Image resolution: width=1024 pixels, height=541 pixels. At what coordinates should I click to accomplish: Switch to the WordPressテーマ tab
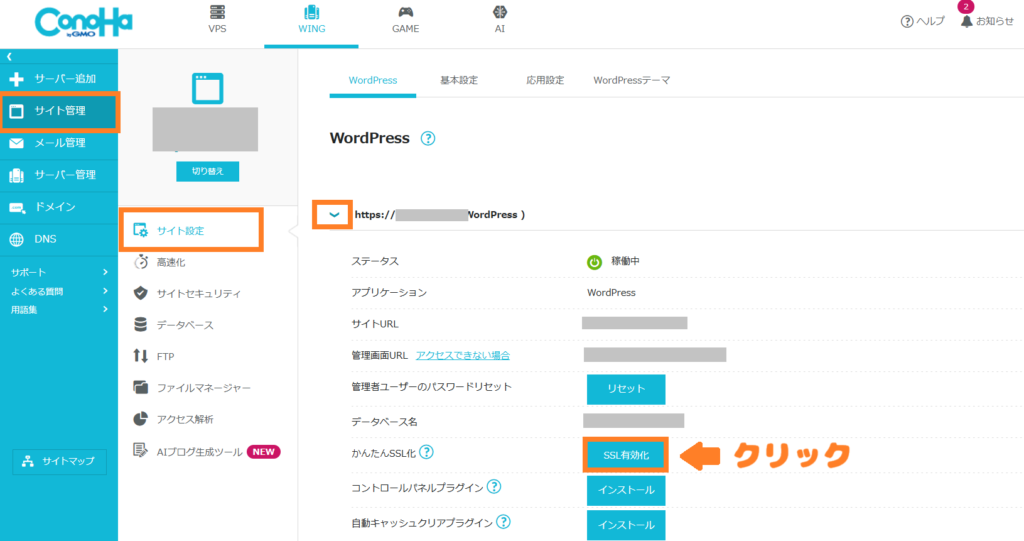coord(632,80)
